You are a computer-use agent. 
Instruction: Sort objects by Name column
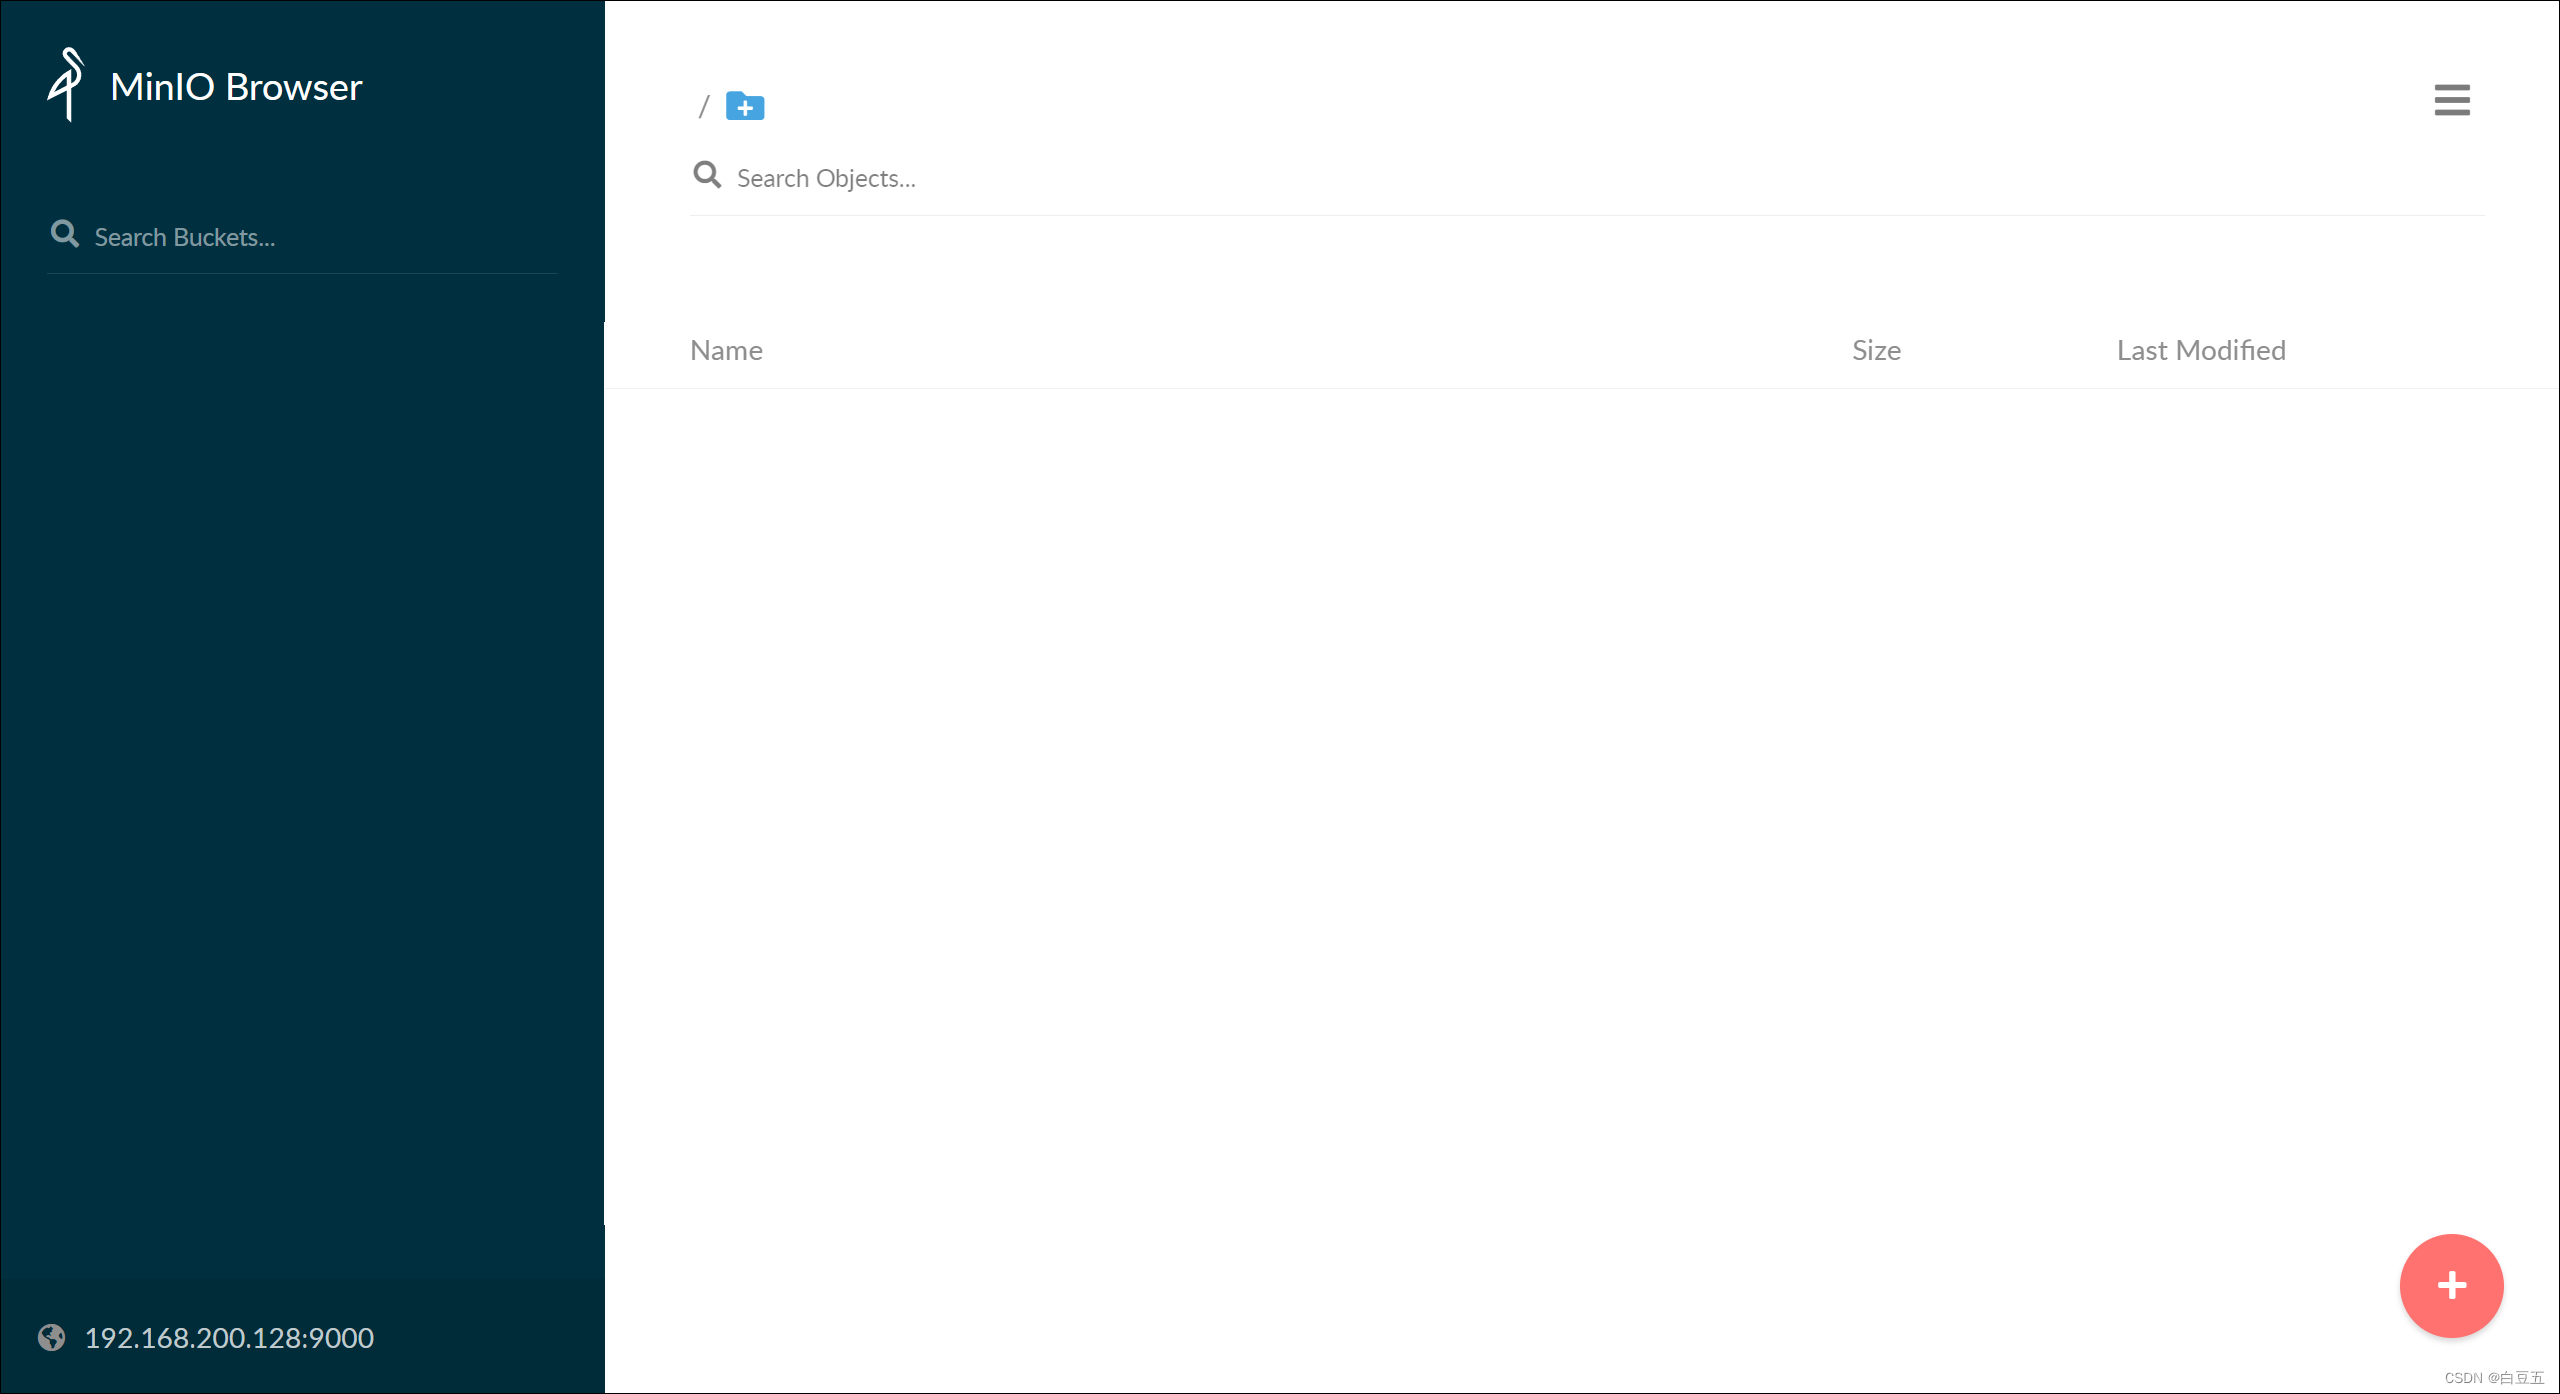[x=726, y=350]
